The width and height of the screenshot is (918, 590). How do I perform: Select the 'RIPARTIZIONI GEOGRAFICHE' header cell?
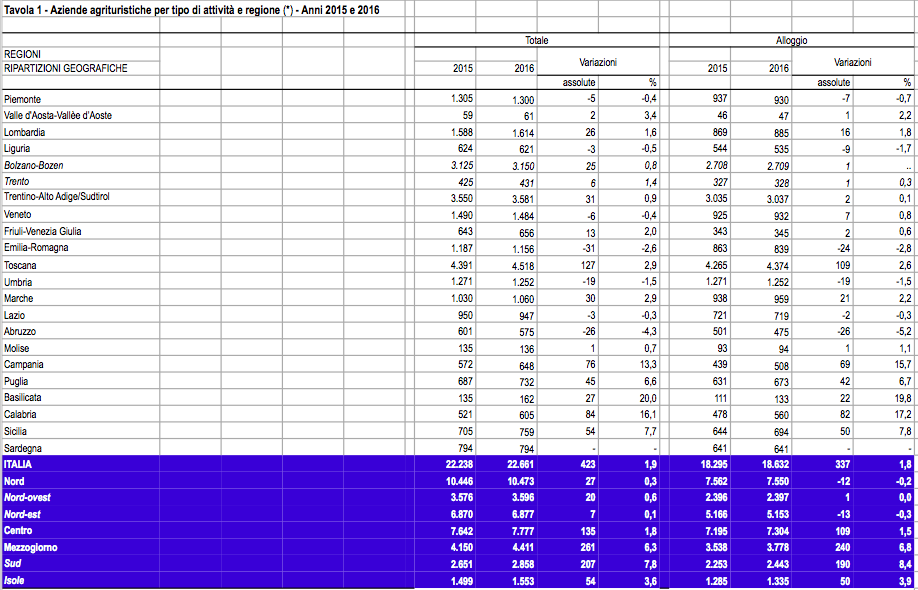tap(66, 68)
